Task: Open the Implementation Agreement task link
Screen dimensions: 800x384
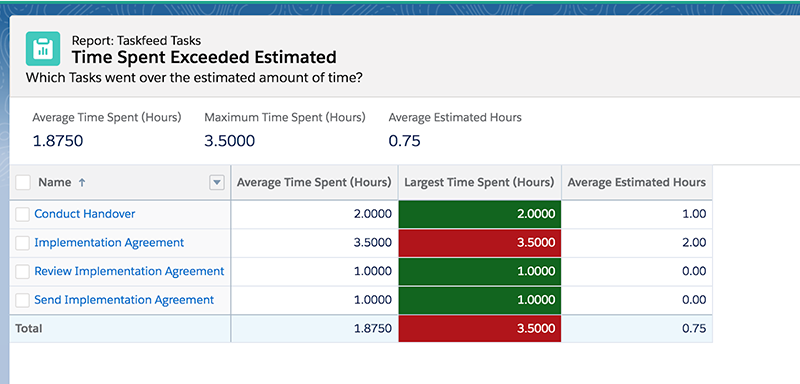Action: [x=109, y=243]
